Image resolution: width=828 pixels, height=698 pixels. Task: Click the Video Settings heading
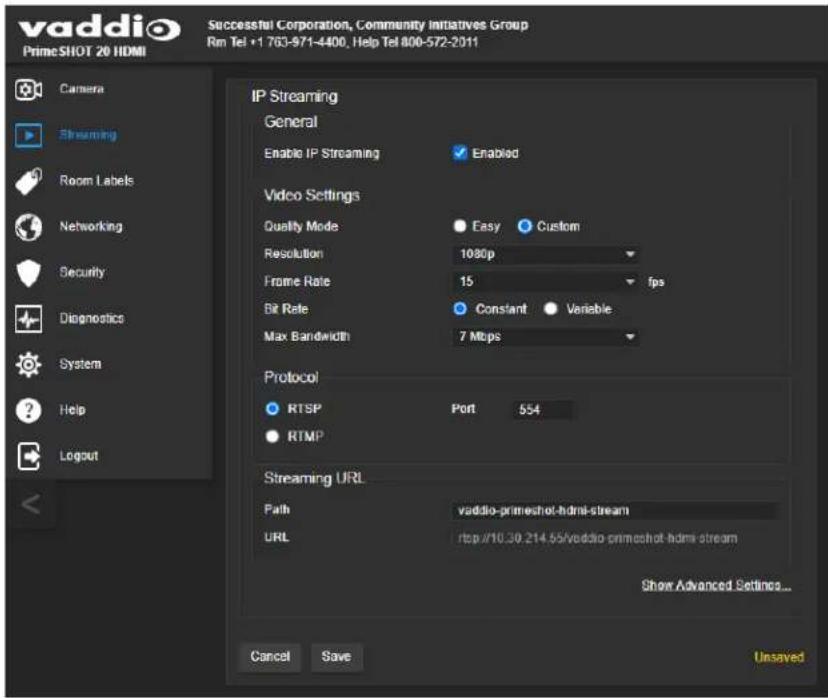[312, 195]
